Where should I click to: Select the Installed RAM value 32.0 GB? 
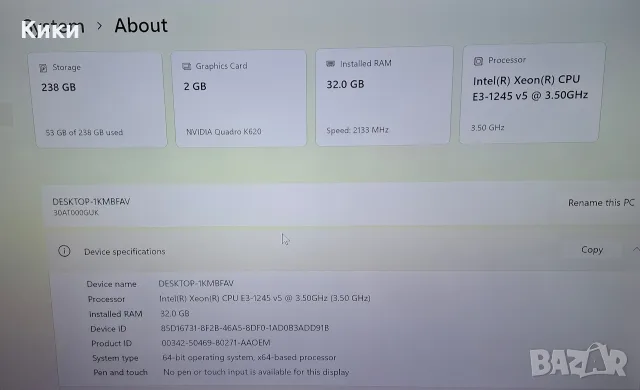click(x=175, y=313)
